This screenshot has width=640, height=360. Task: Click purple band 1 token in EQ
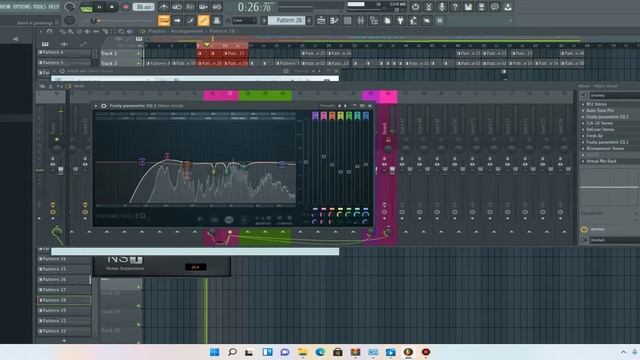point(142,162)
